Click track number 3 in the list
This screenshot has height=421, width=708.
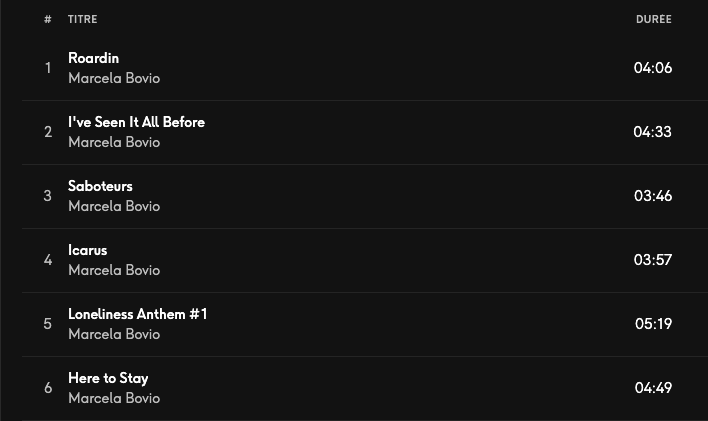47,196
